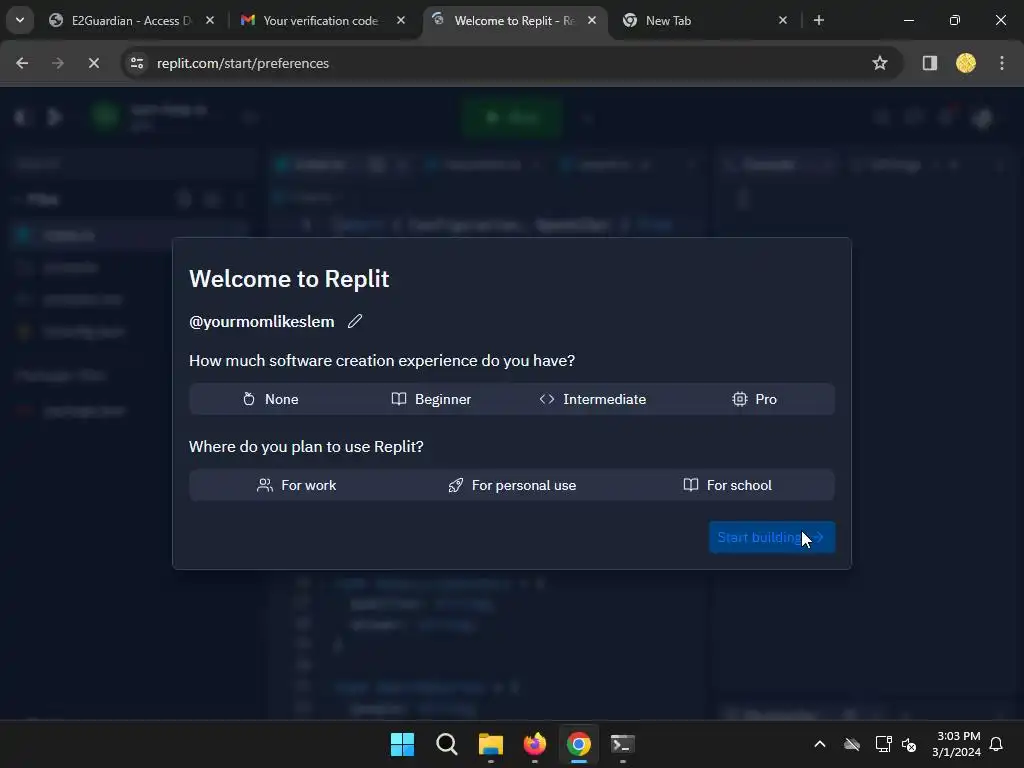Click the muted volume tray icon
Screen dimensions: 1024x768
[x=909, y=744]
